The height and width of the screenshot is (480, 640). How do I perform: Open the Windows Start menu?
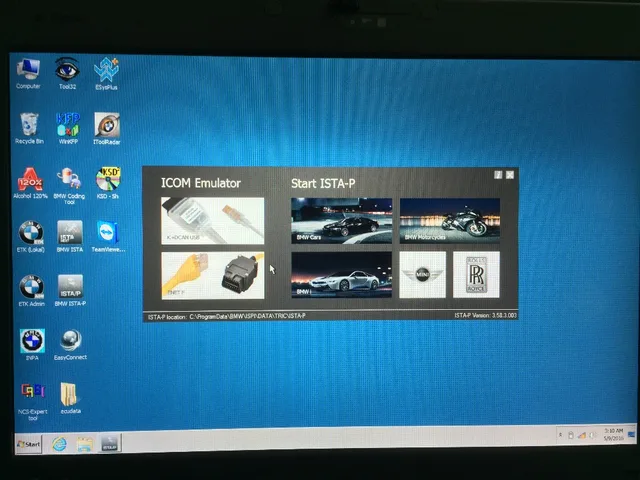29,444
